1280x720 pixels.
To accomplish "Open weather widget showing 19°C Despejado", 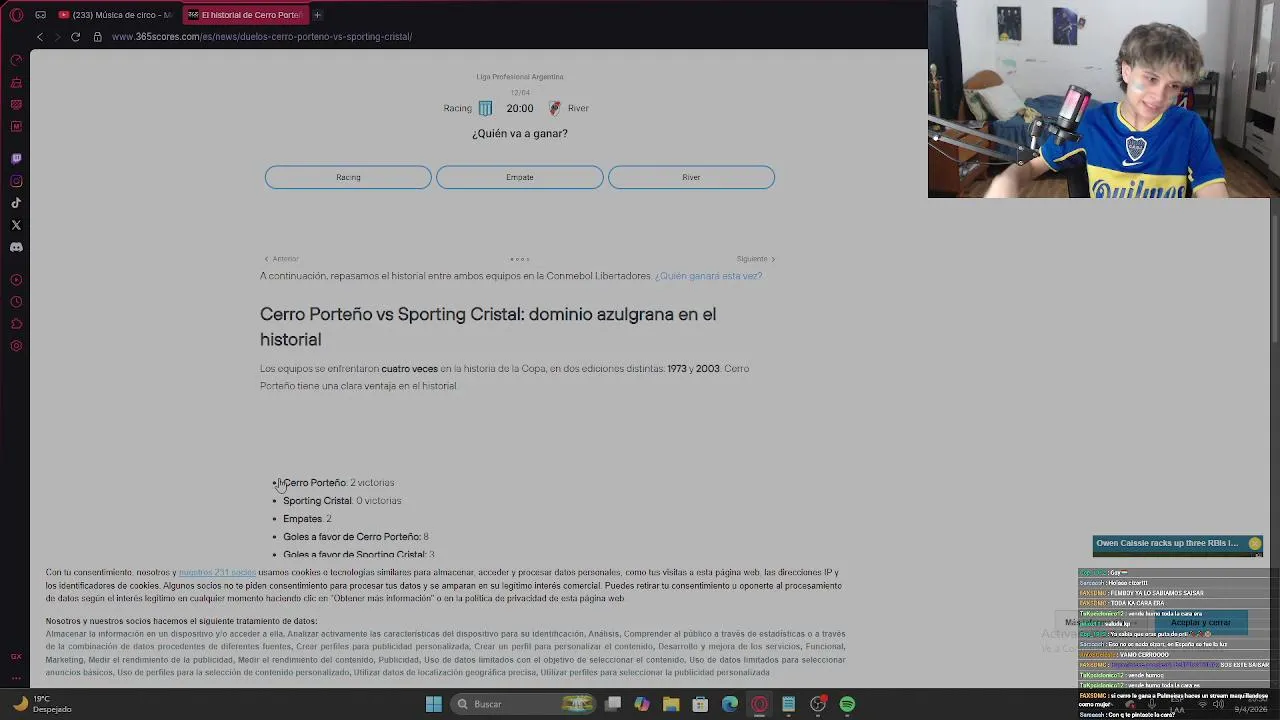I will tap(42, 704).
